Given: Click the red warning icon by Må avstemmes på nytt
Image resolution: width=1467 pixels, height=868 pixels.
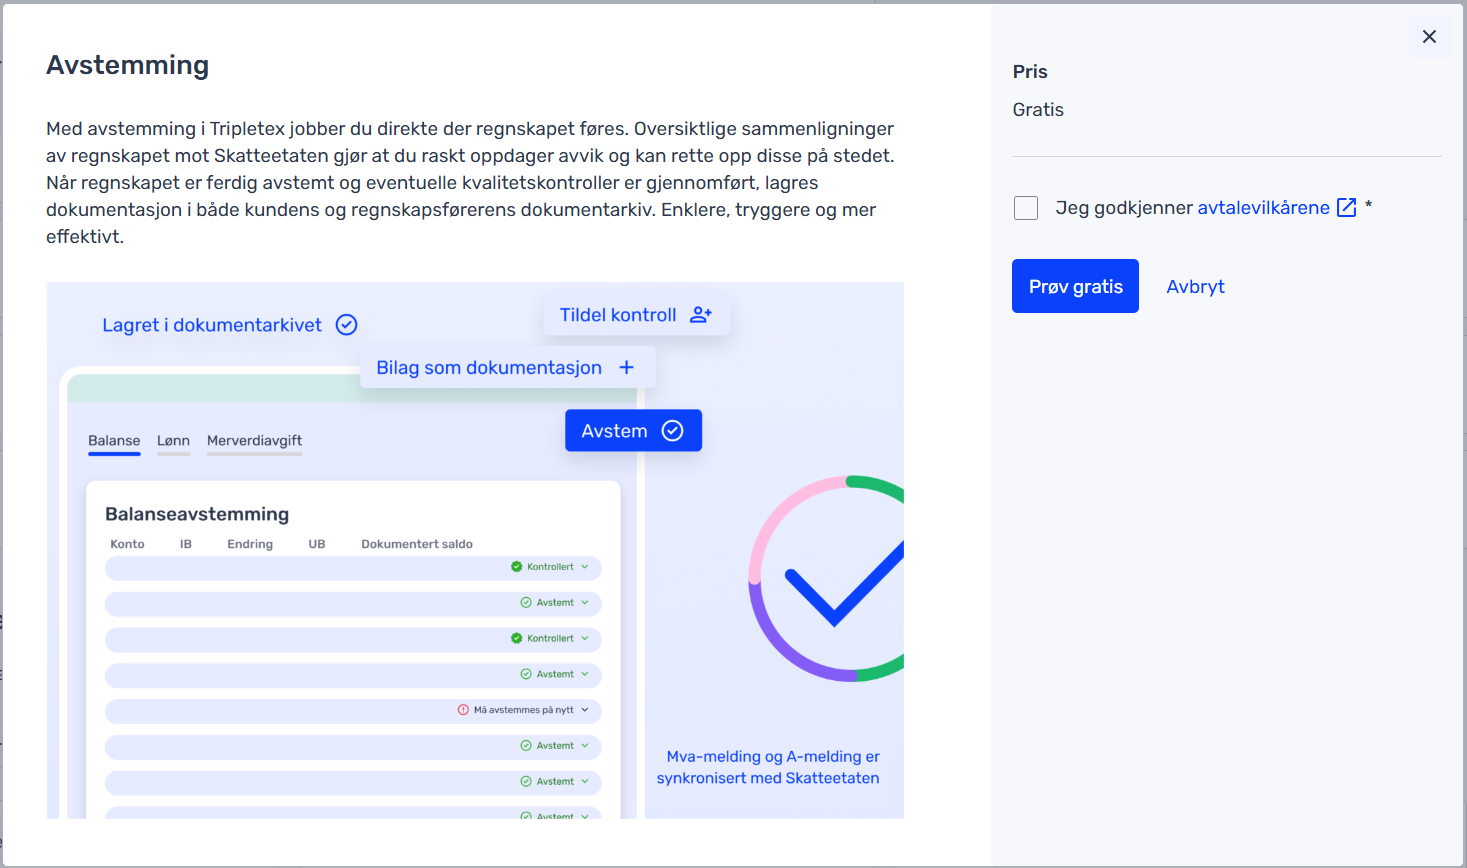Looking at the screenshot, I should coord(463,710).
